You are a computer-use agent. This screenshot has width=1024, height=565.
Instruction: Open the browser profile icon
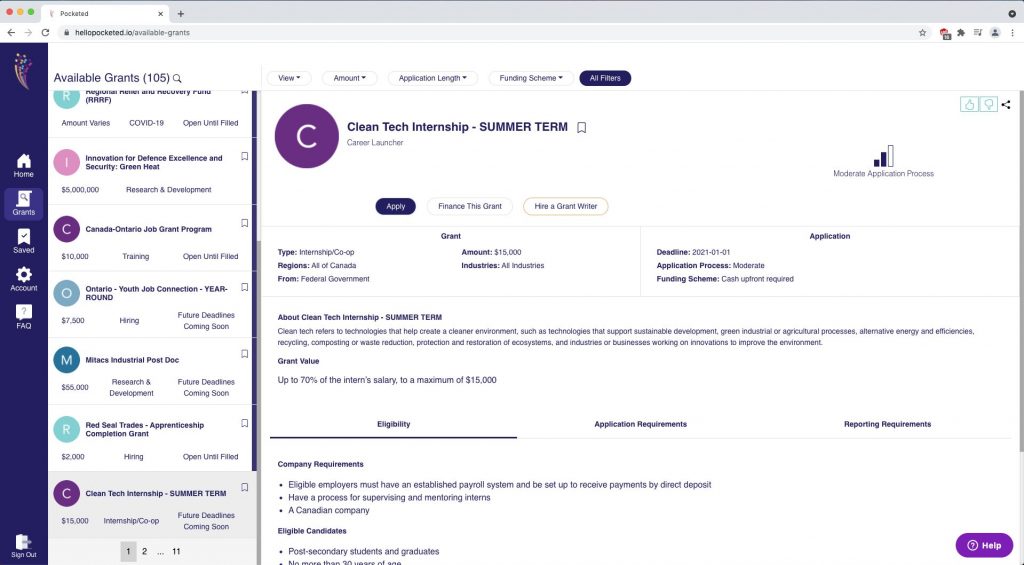(995, 33)
